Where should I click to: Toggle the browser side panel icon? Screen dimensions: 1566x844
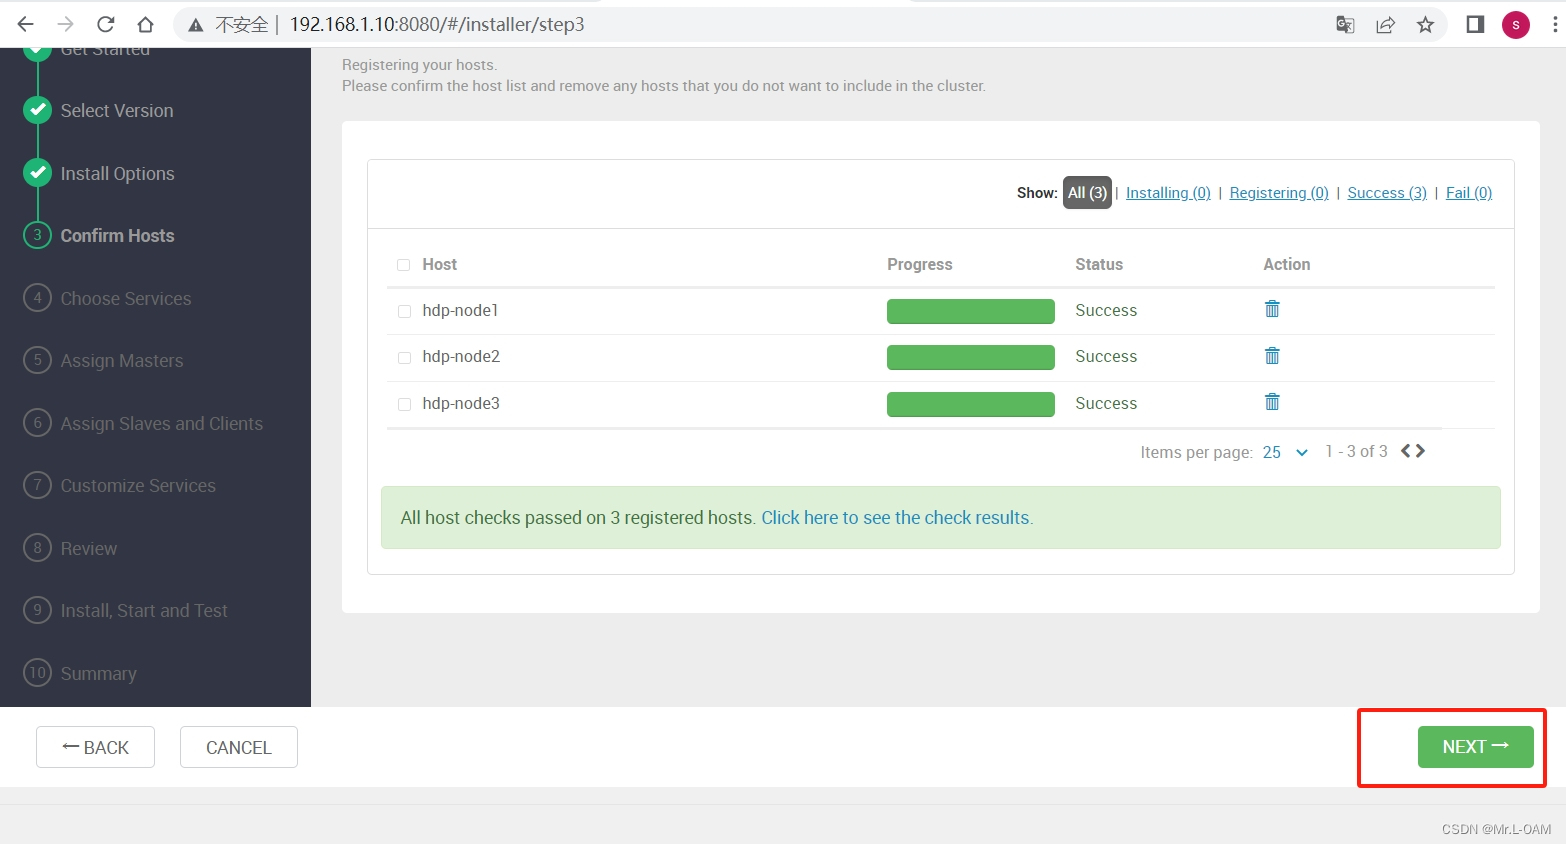point(1475,25)
